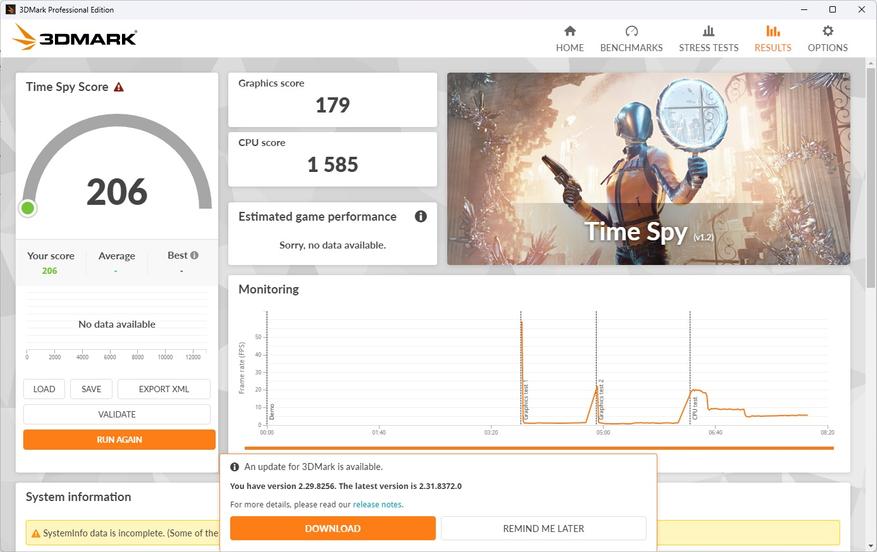Viewport: 877px width, 552px height.
Task: Click info icon next to Best
Action: tap(194, 255)
